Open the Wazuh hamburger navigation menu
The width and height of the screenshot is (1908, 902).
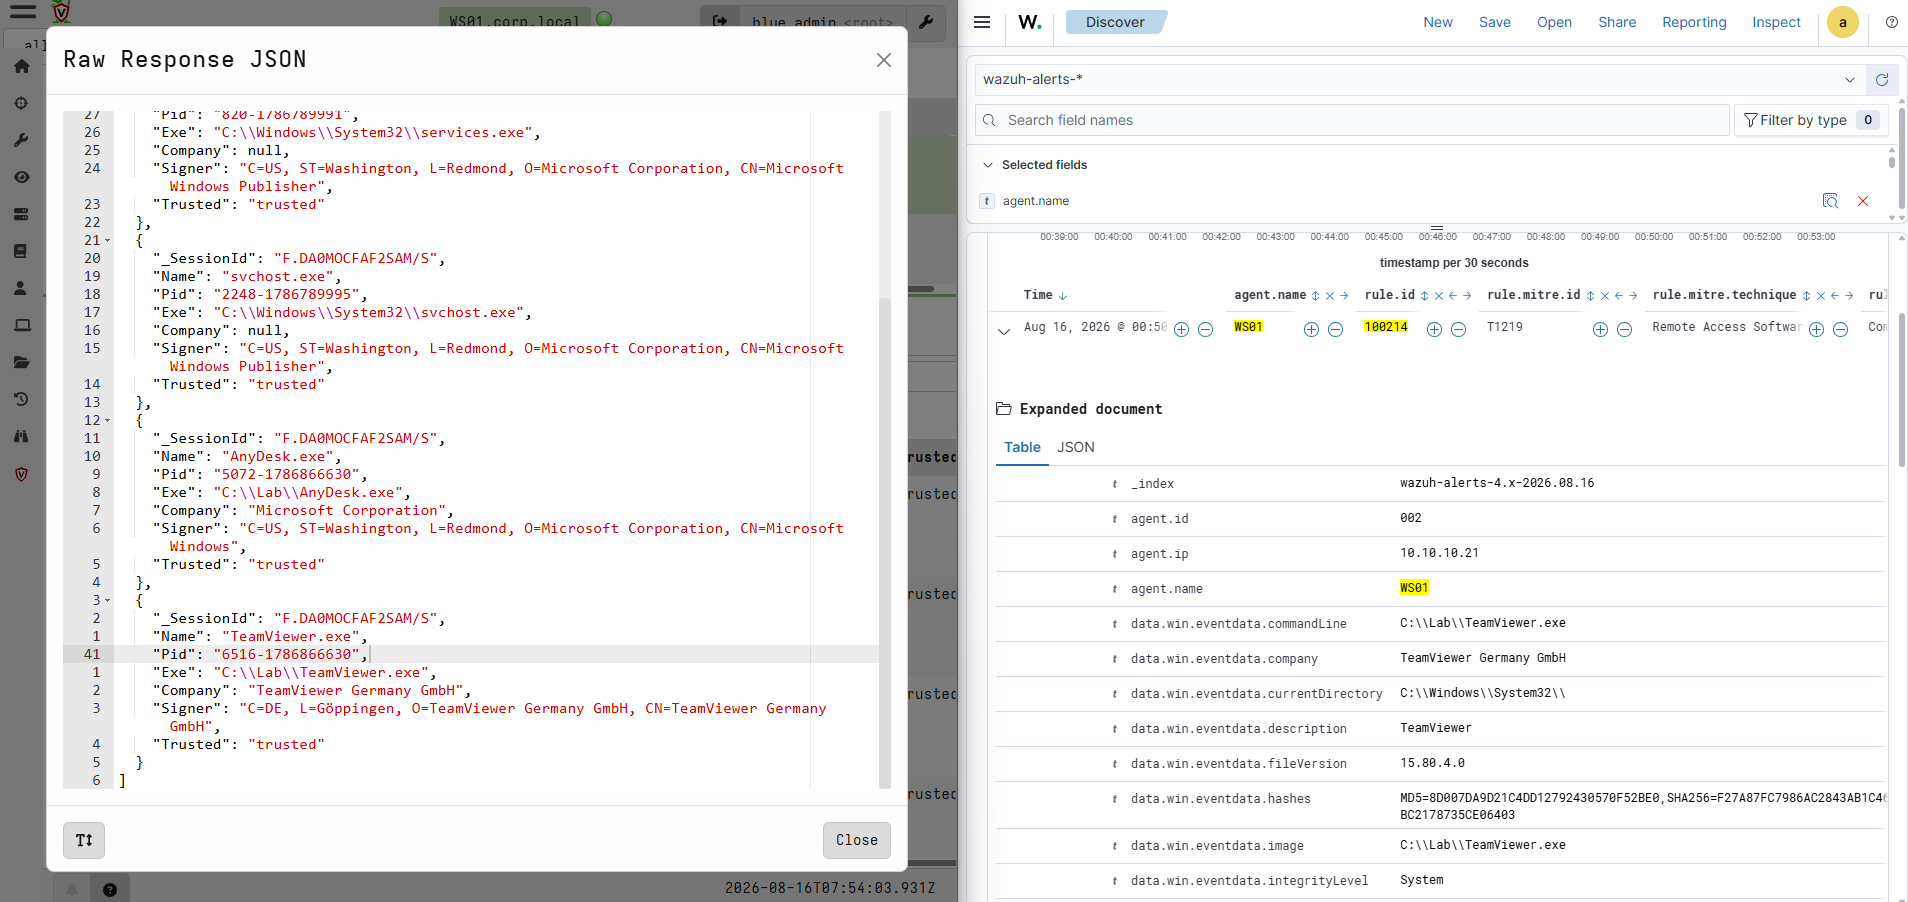pyautogui.click(x=982, y=22)
